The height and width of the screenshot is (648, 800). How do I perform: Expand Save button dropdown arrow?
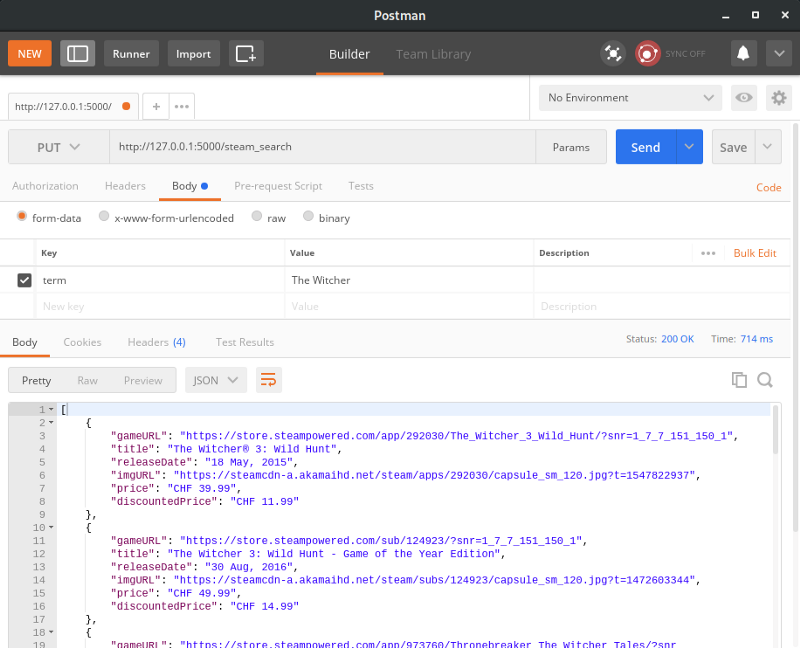pos(767,147)
